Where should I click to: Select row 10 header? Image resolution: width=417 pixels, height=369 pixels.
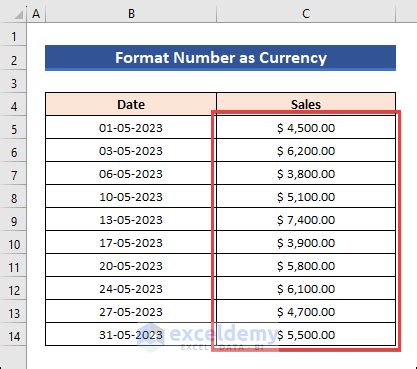pyautogui.click(x=13, y=243)
